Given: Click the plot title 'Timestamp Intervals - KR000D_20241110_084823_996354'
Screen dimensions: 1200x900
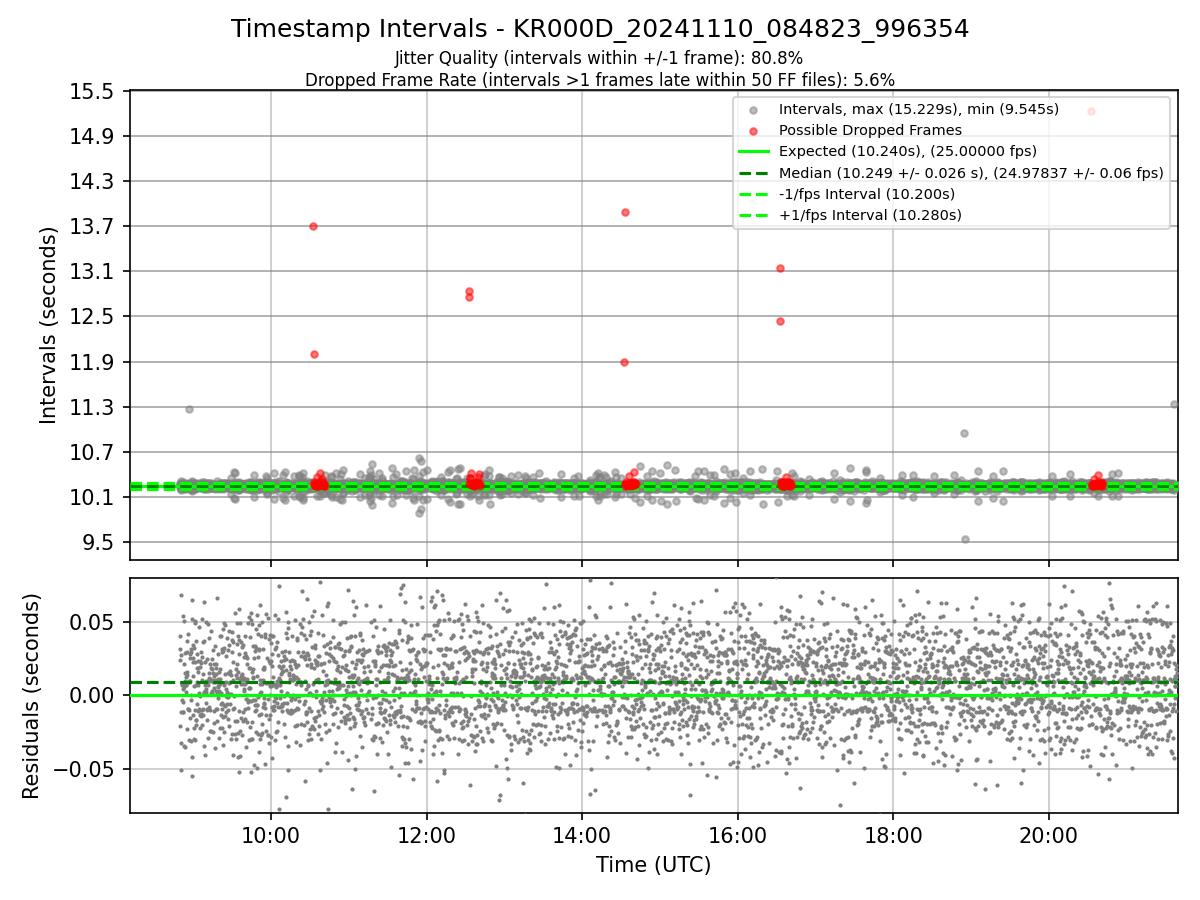Looking at the screenshot, I should 600,29.
